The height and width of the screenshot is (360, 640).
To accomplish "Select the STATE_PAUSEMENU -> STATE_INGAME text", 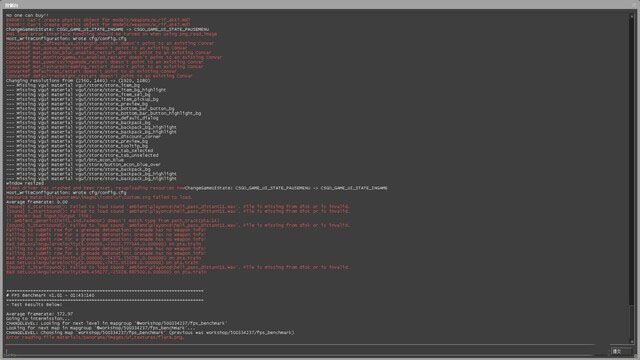I will pyautogui.click(x=286, y=188).
